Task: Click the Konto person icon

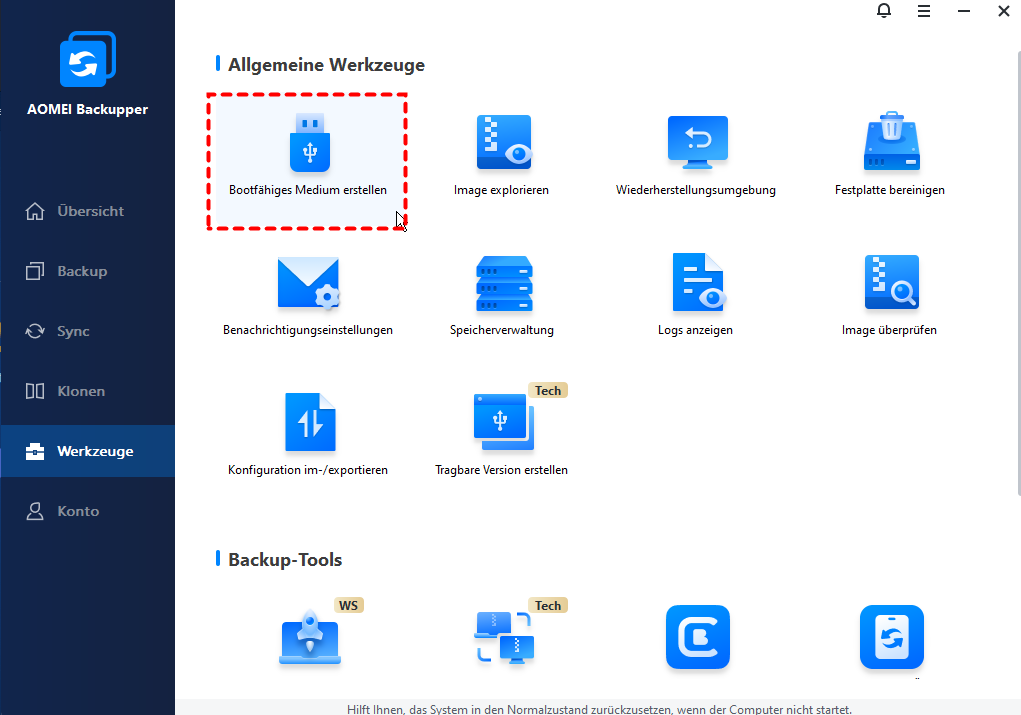Action: pos(35,511)
